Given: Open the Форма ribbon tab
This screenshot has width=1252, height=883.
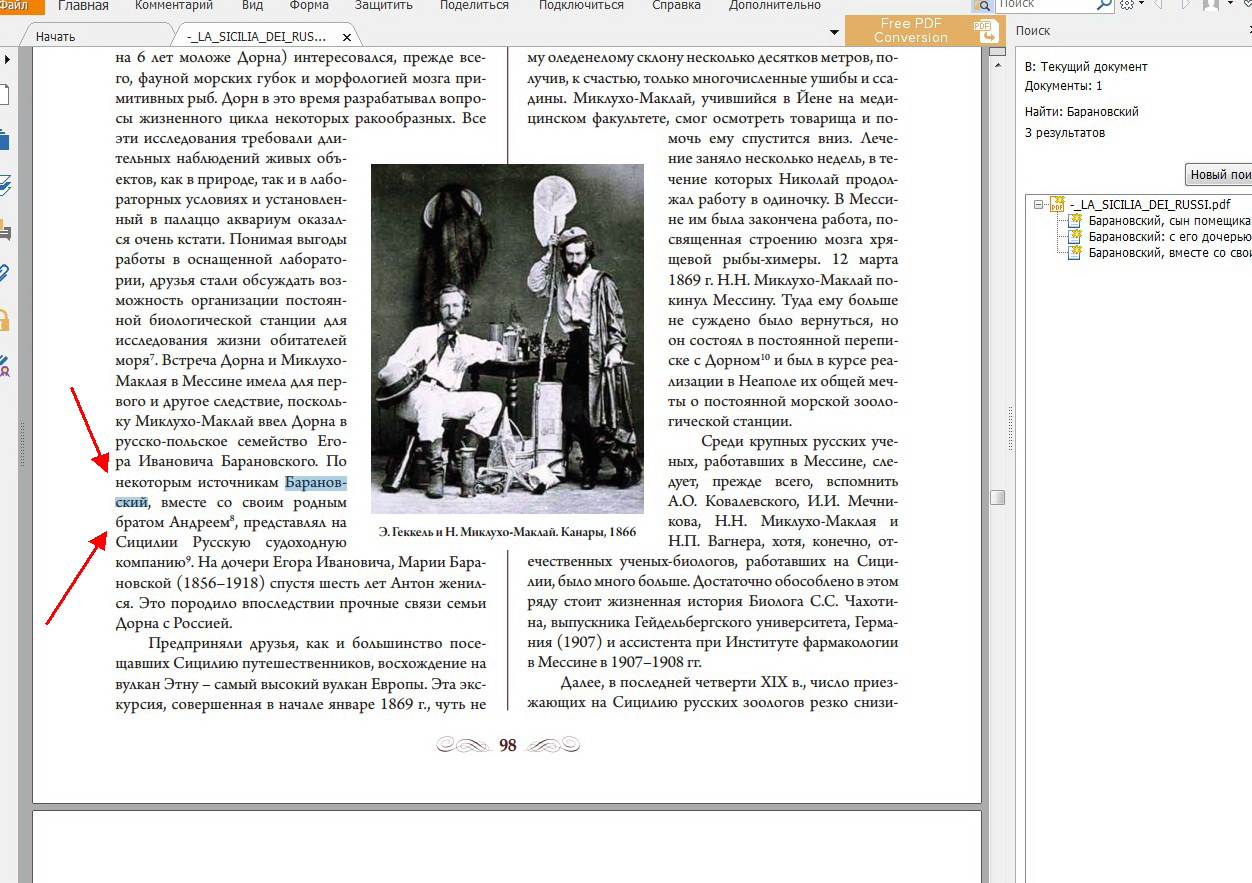Looking at the screenshot, I should (309, 5).
